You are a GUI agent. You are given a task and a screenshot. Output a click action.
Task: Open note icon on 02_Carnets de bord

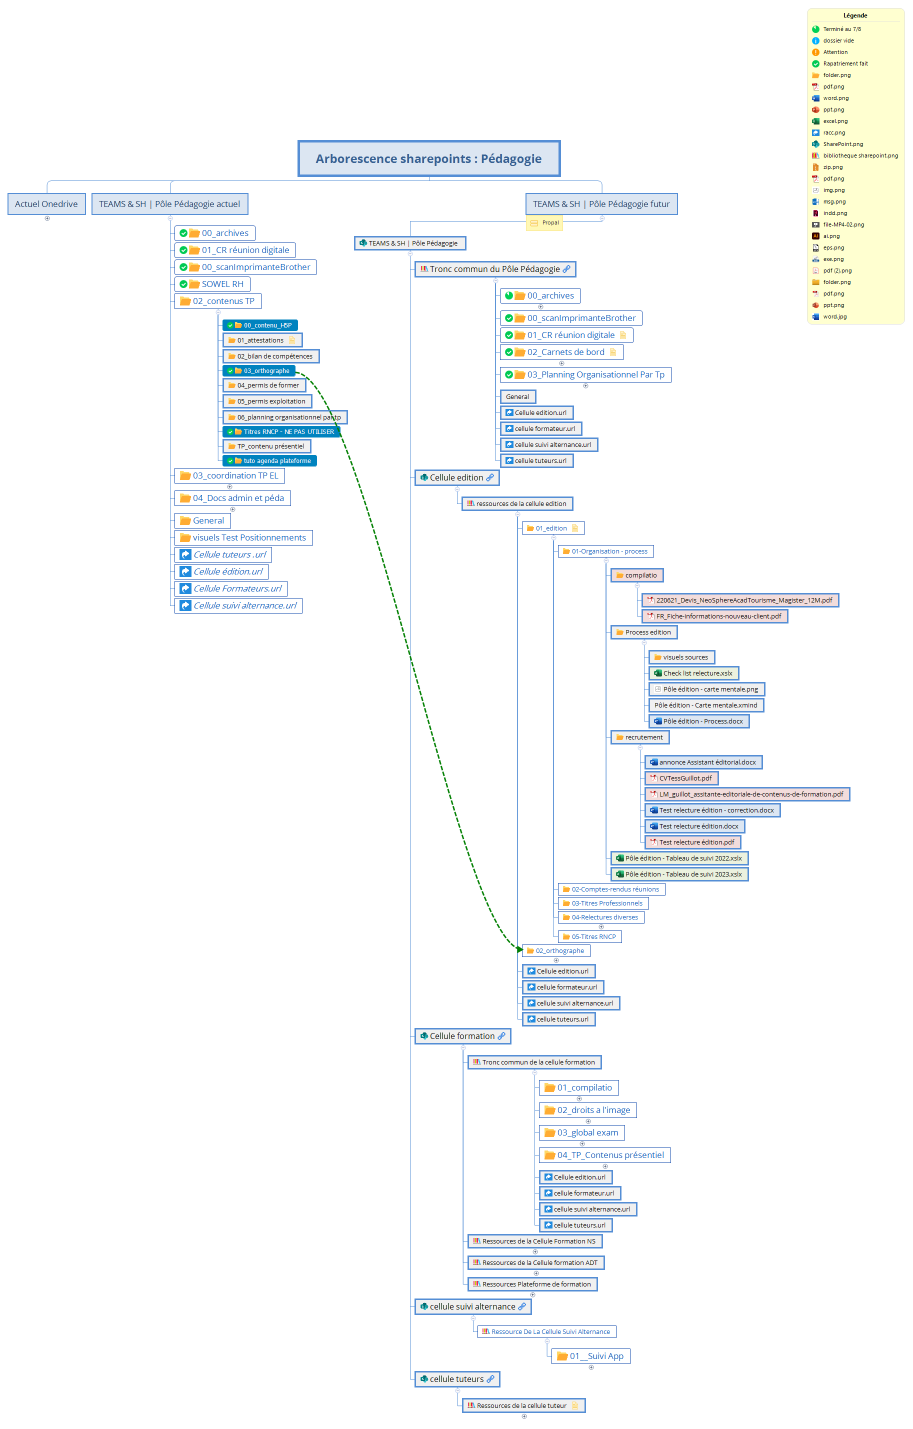pyautogui.click(x=613, y=352)
